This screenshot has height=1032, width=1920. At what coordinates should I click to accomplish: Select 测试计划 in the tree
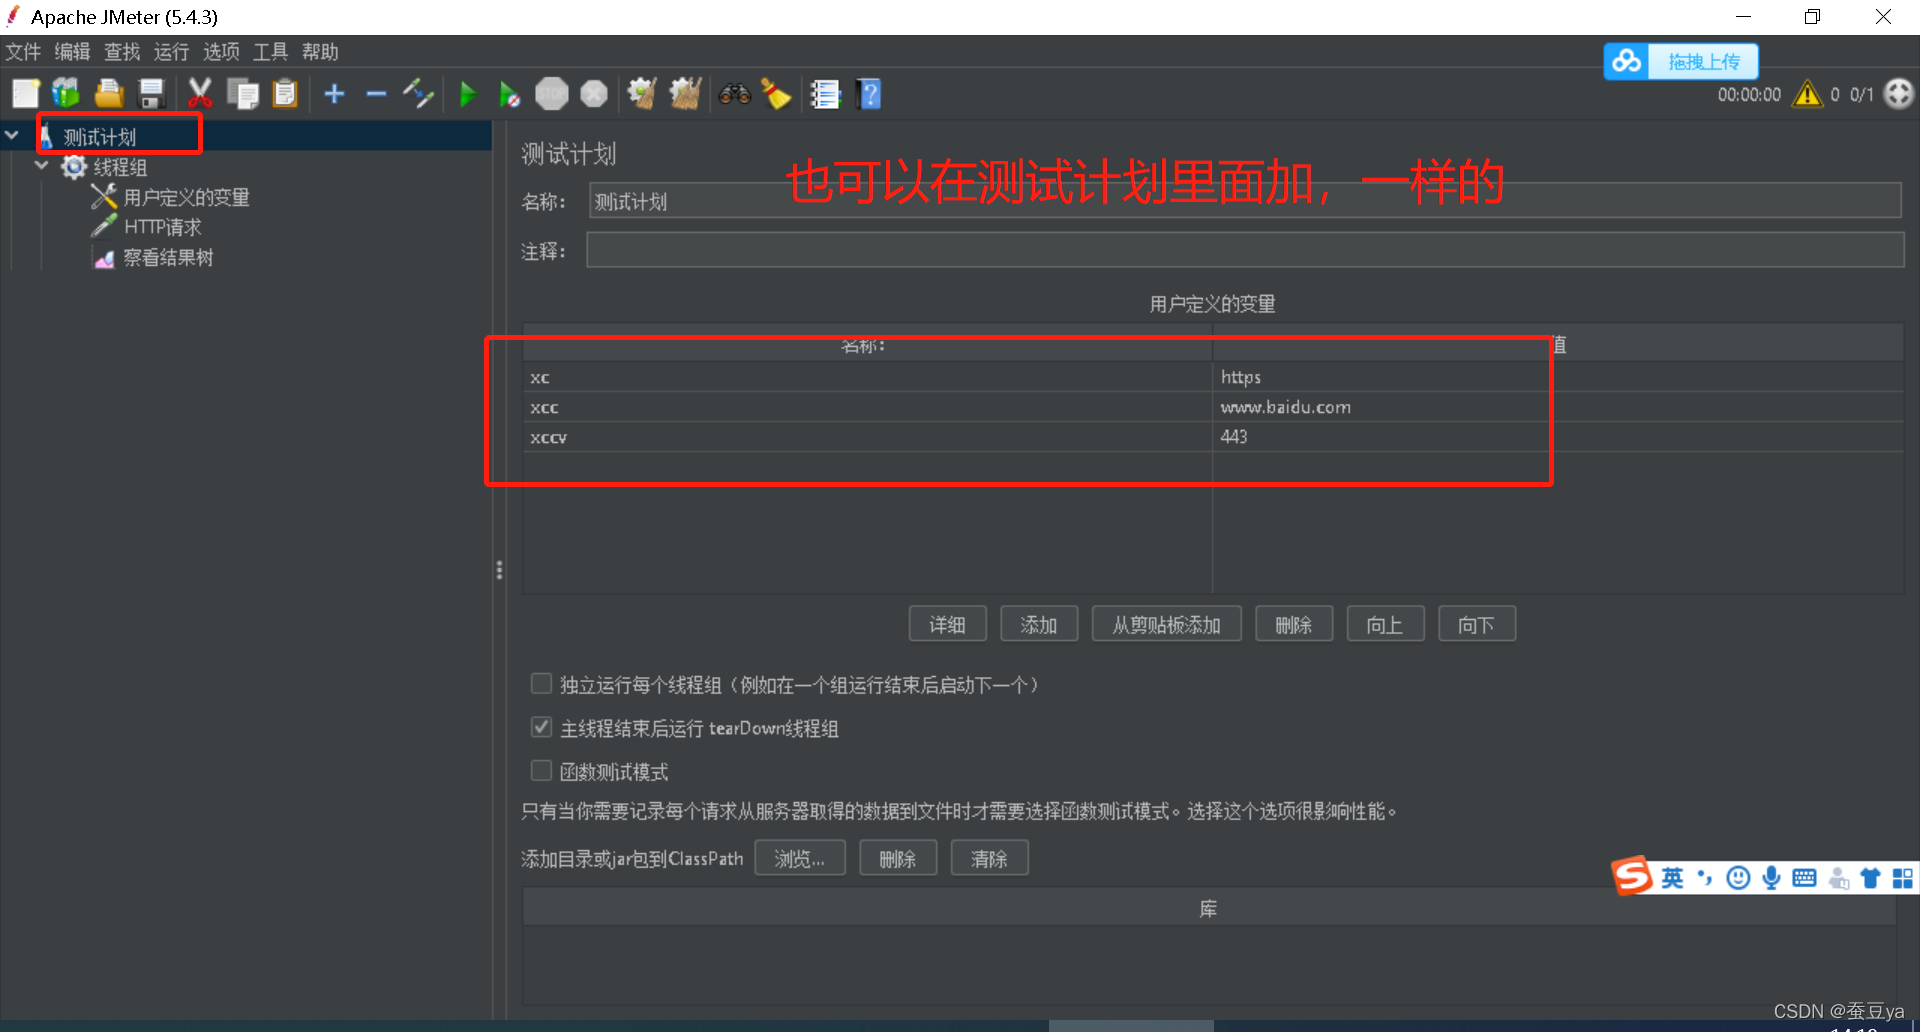tap(100, 137)
